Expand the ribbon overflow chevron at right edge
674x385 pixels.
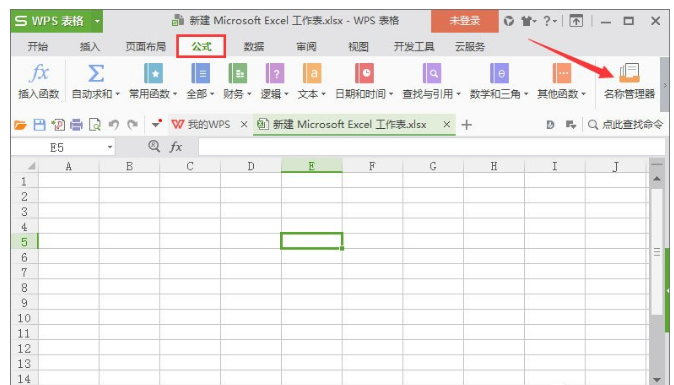(x=665, y=85)
